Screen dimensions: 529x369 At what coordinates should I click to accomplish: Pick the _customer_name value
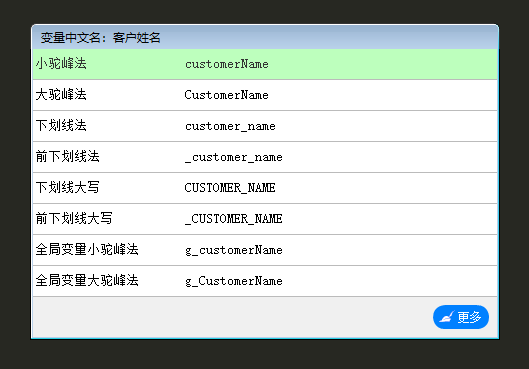click(233, 157)
